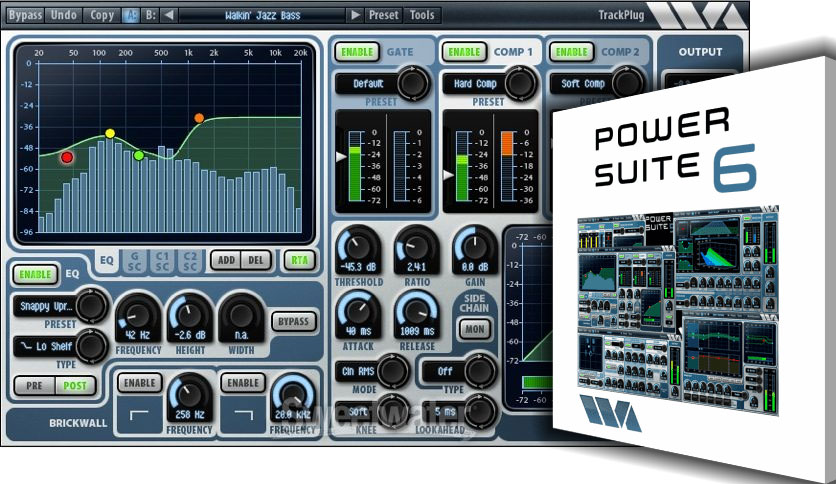
Task: Select the yellow EQ band node
Action: tap(110, 133)
